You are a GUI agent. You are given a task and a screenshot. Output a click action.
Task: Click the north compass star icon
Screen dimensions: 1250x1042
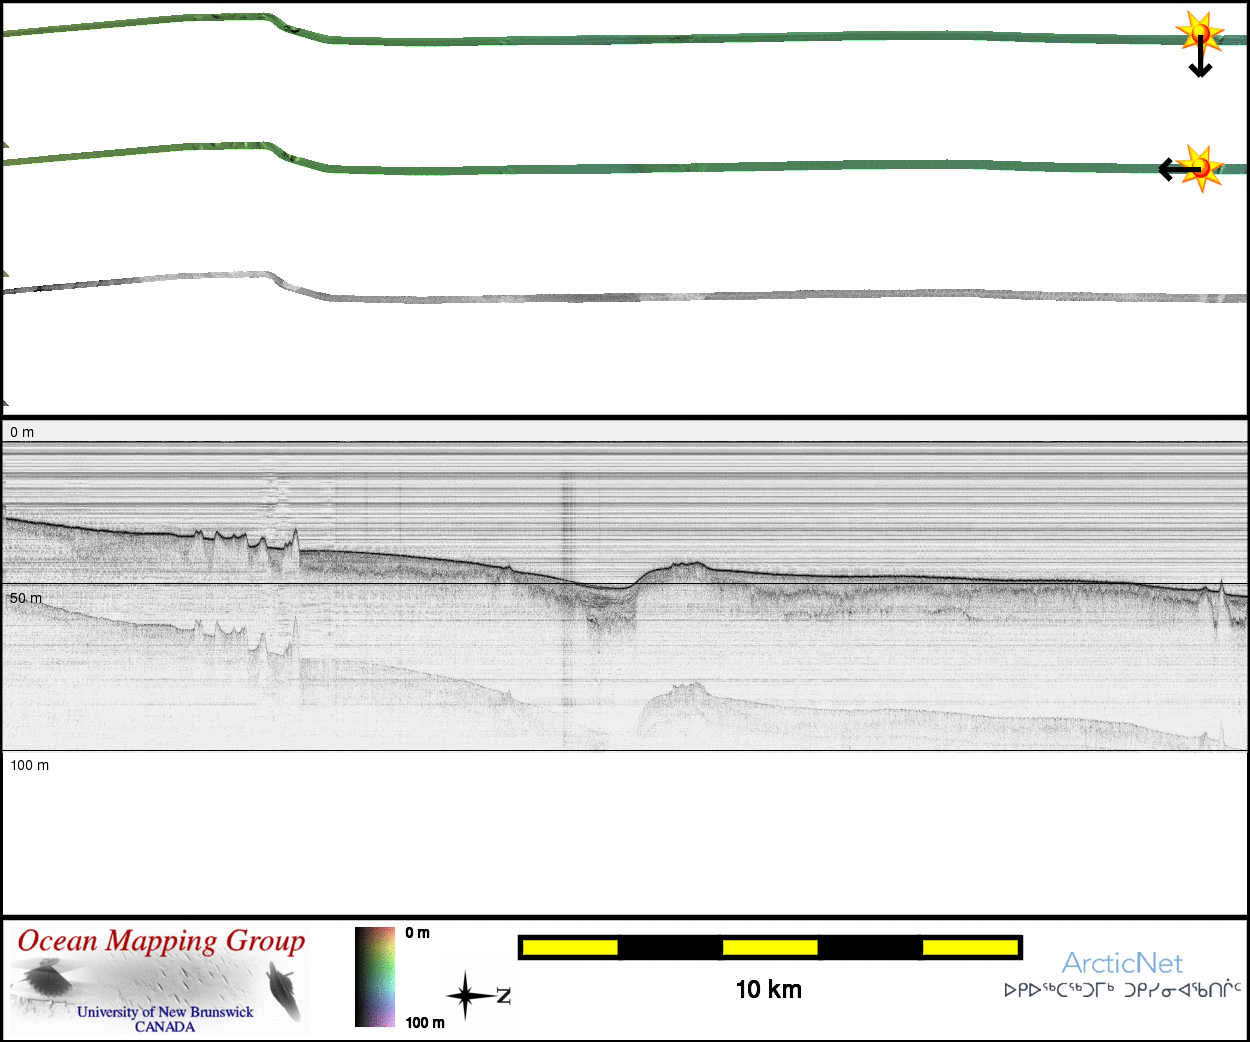[466, 996]
